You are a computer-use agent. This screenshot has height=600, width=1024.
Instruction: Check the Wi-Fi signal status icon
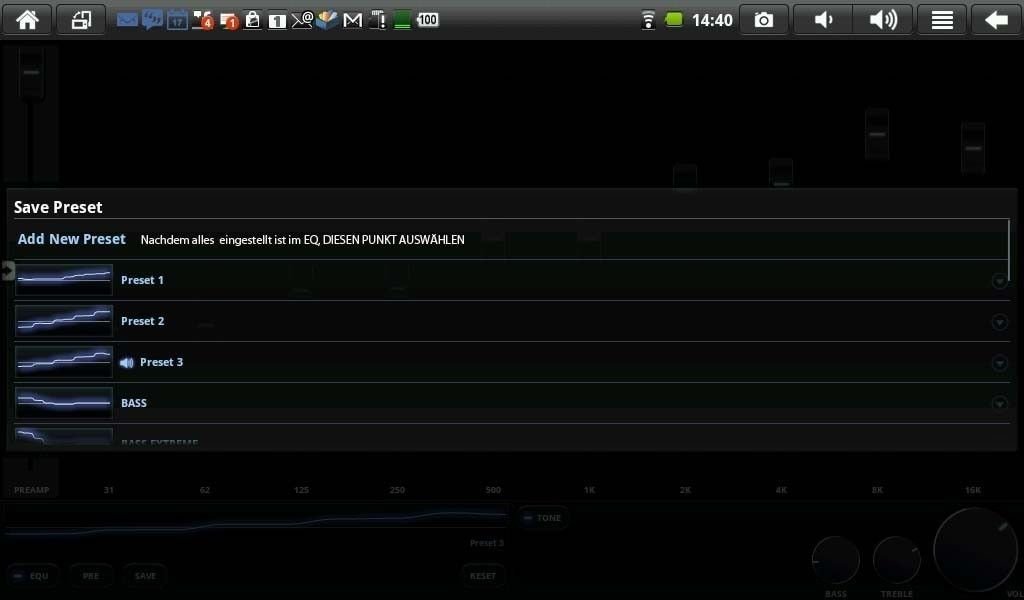click(x=648, y=20)
